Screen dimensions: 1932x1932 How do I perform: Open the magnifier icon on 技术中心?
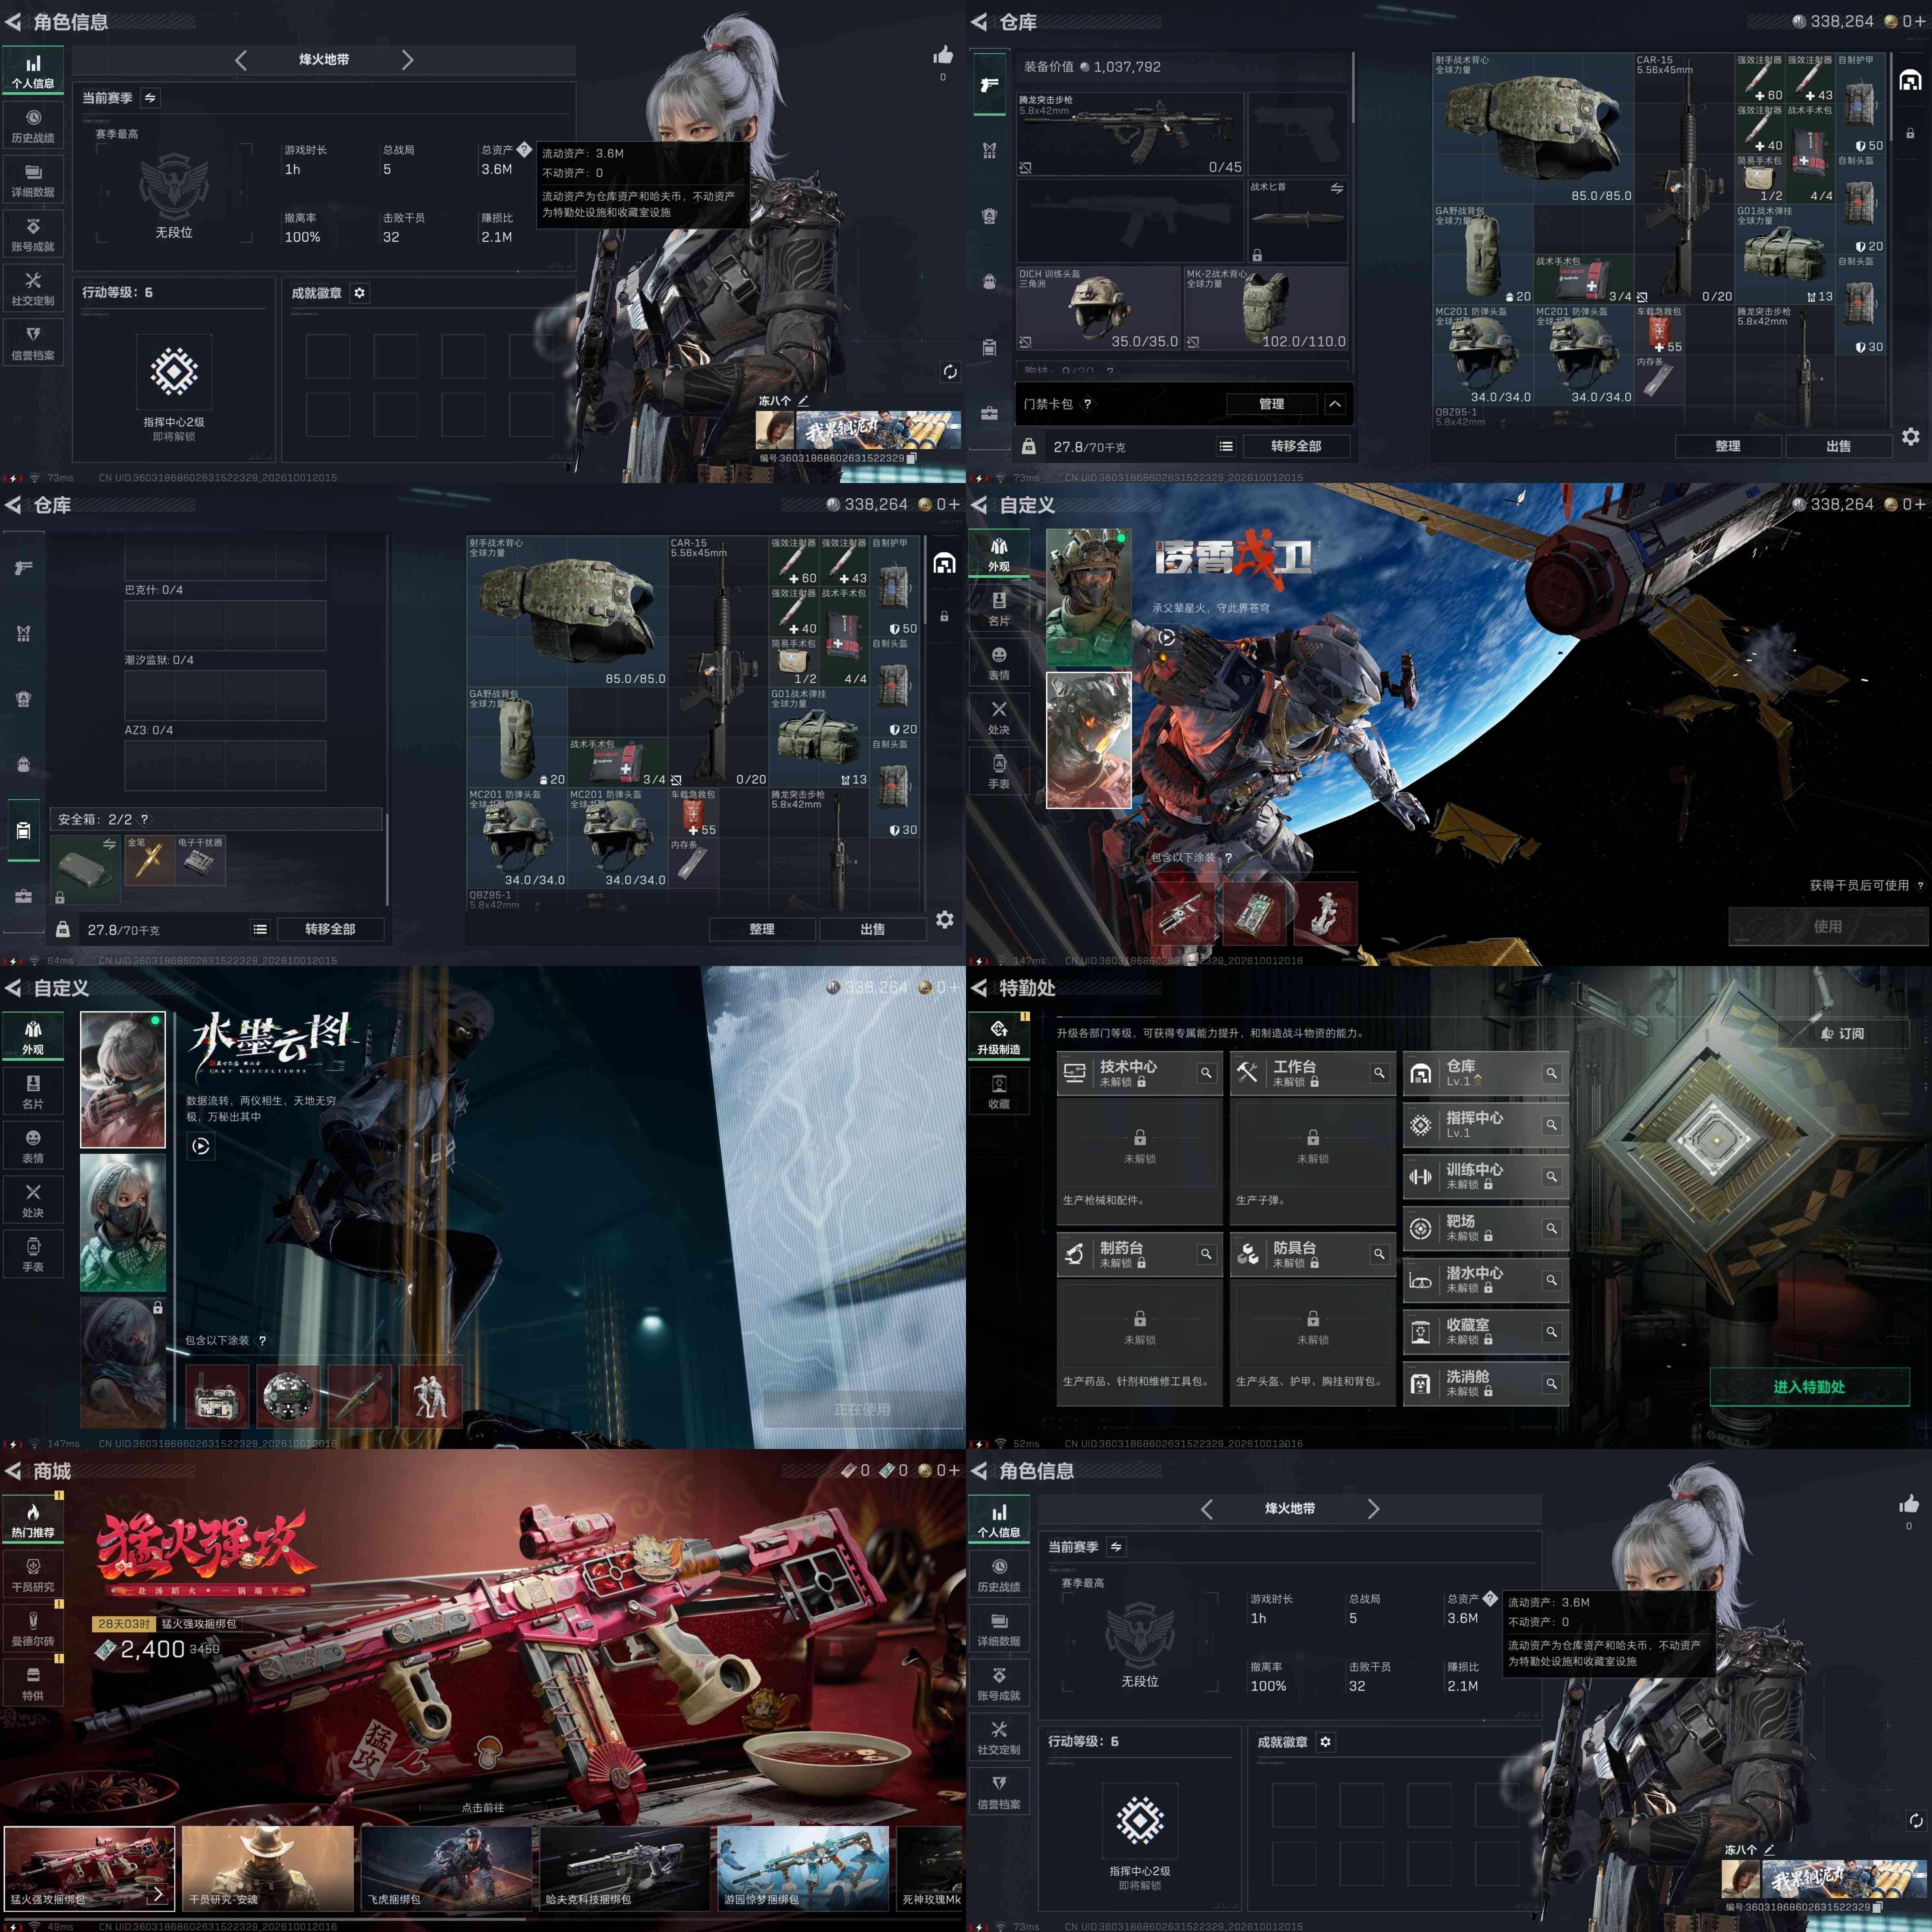[1206, 1073]
